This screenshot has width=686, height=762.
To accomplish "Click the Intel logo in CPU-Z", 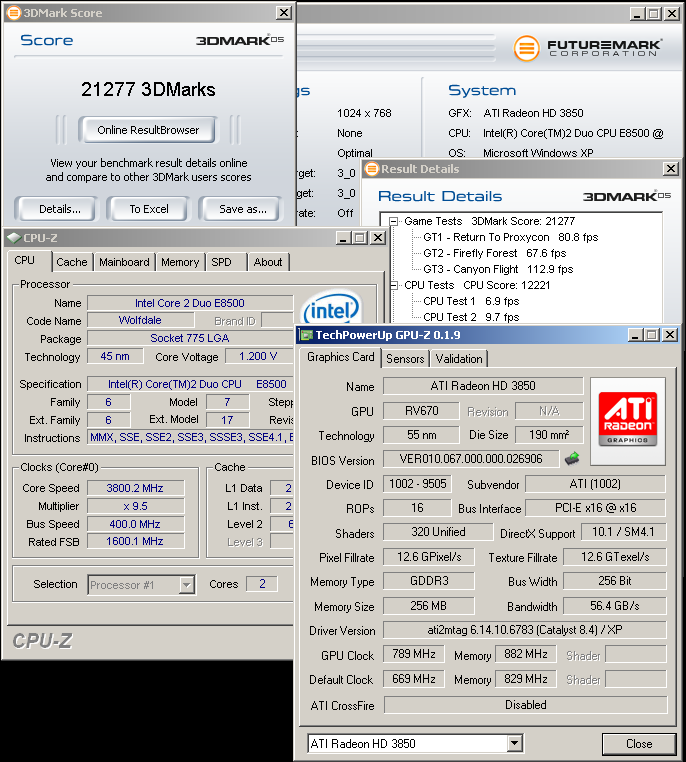I will click(x=332, y=308).
